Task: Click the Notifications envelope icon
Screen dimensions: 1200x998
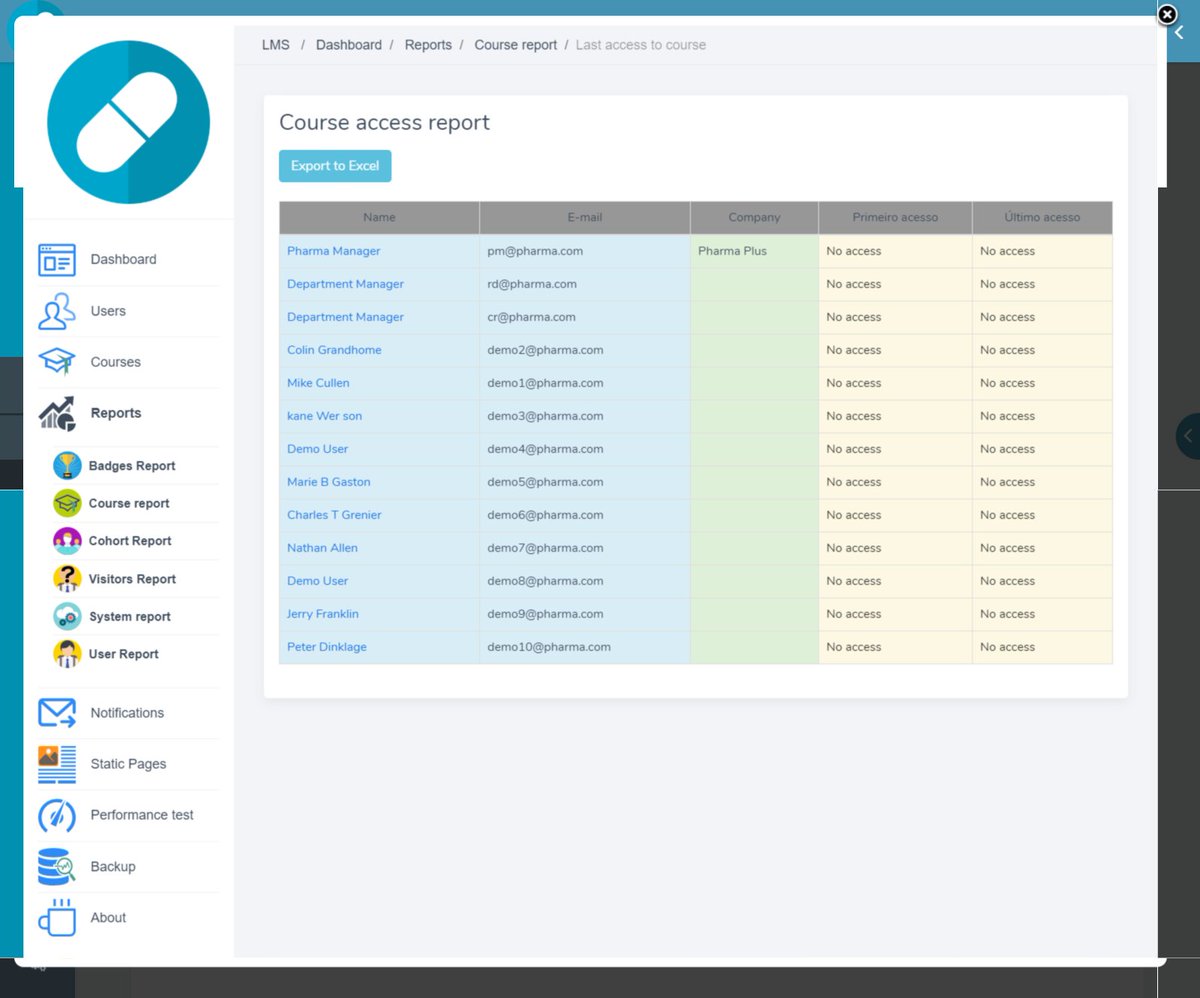Action: pos(57,712)
